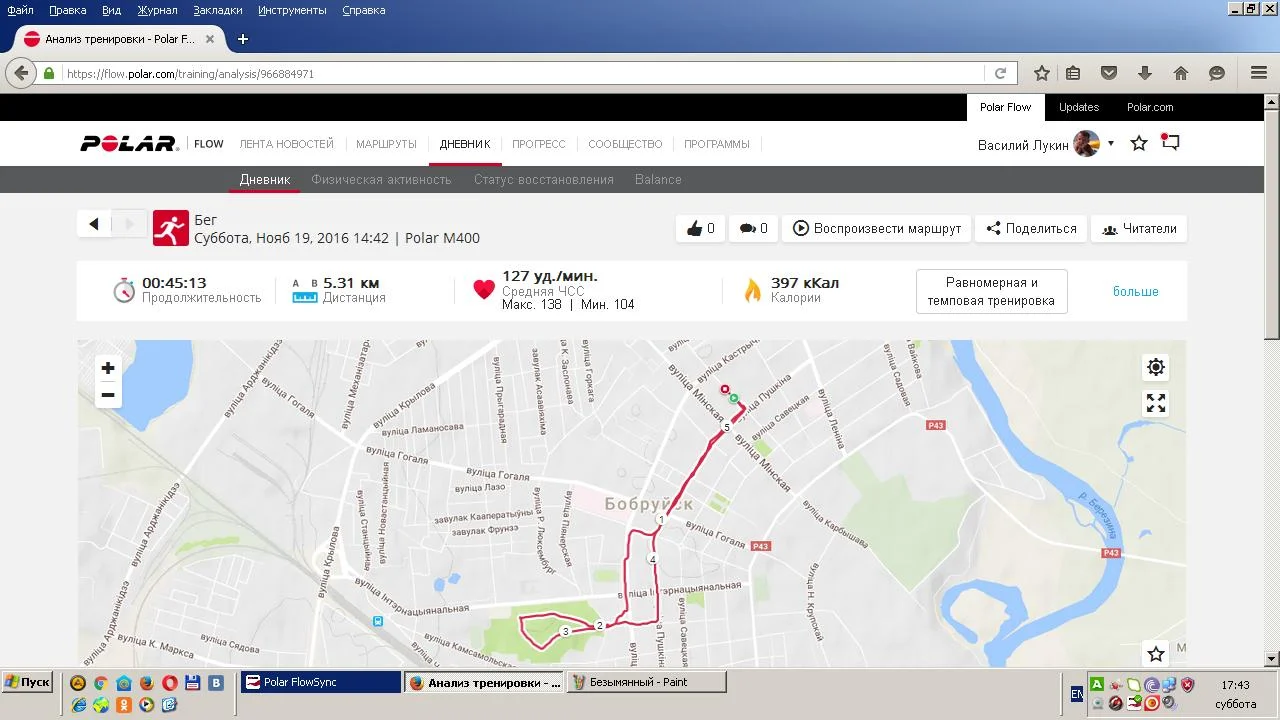Switch to Статус восстановления sub-tab
The image size is (1280, 720).
click(544, 180)
